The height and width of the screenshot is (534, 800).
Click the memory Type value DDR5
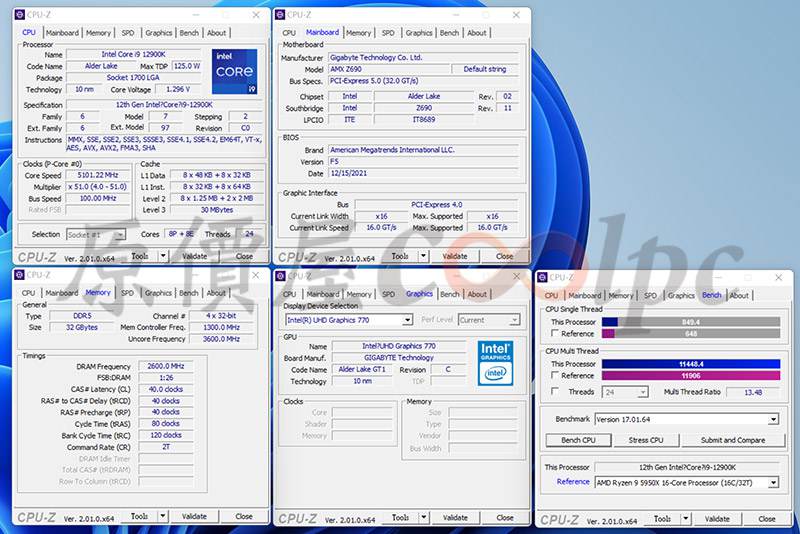[x=82, y=316]
